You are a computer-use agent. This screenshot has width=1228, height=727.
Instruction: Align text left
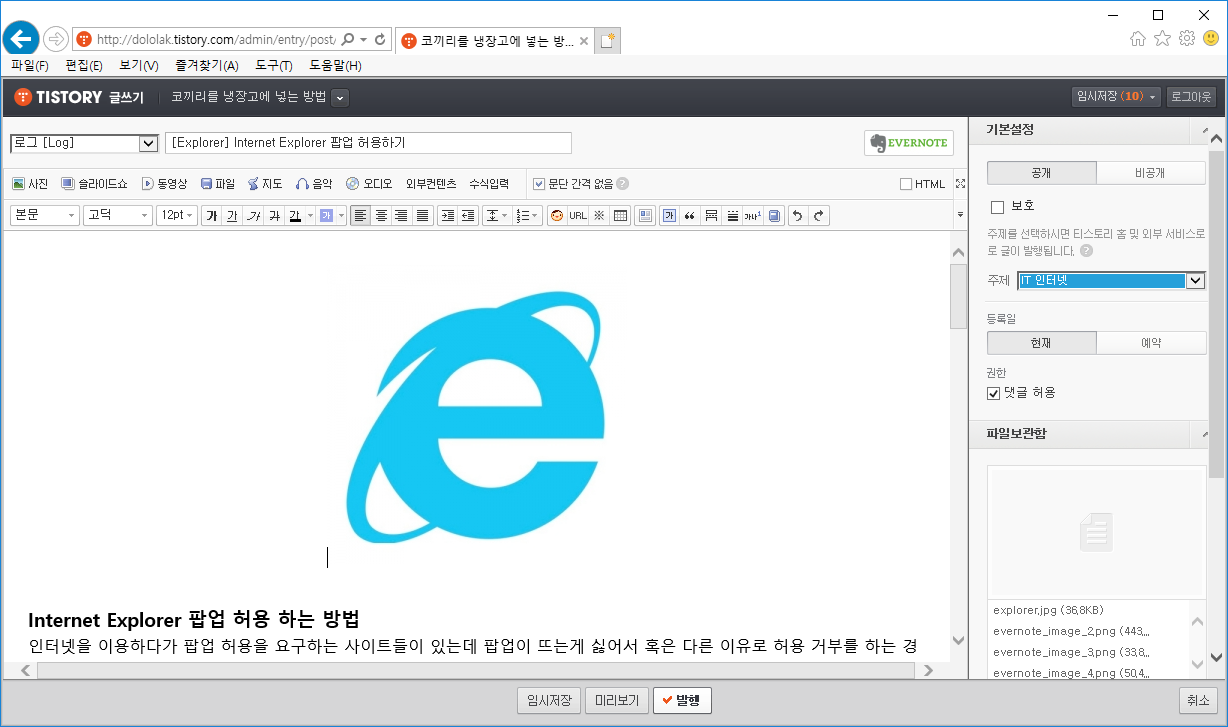click(360, 215)
